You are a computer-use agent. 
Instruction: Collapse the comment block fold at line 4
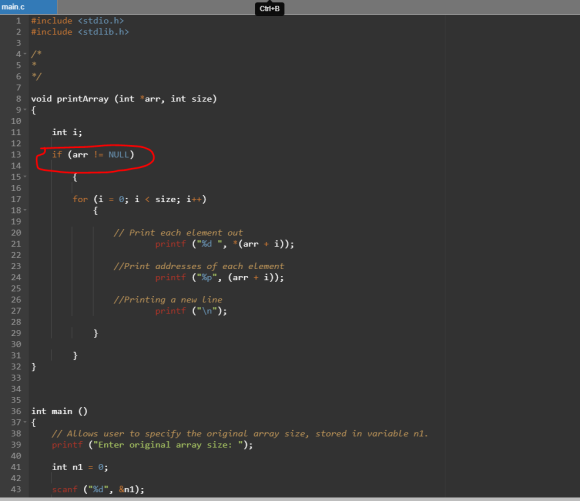click(25, 54)
